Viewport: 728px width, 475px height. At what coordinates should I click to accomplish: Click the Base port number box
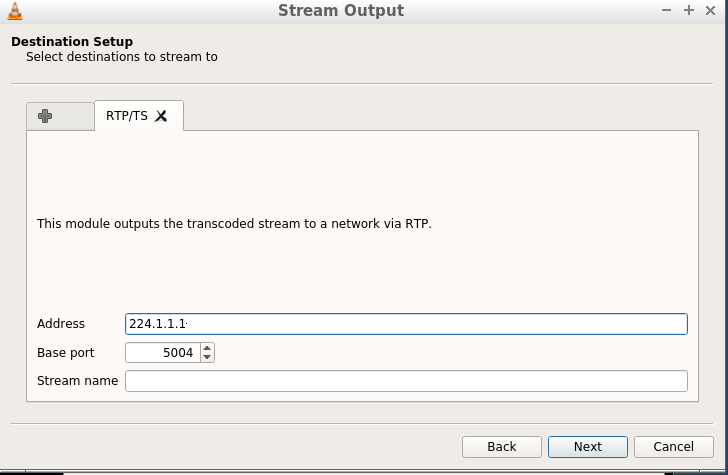pos(163,352)
